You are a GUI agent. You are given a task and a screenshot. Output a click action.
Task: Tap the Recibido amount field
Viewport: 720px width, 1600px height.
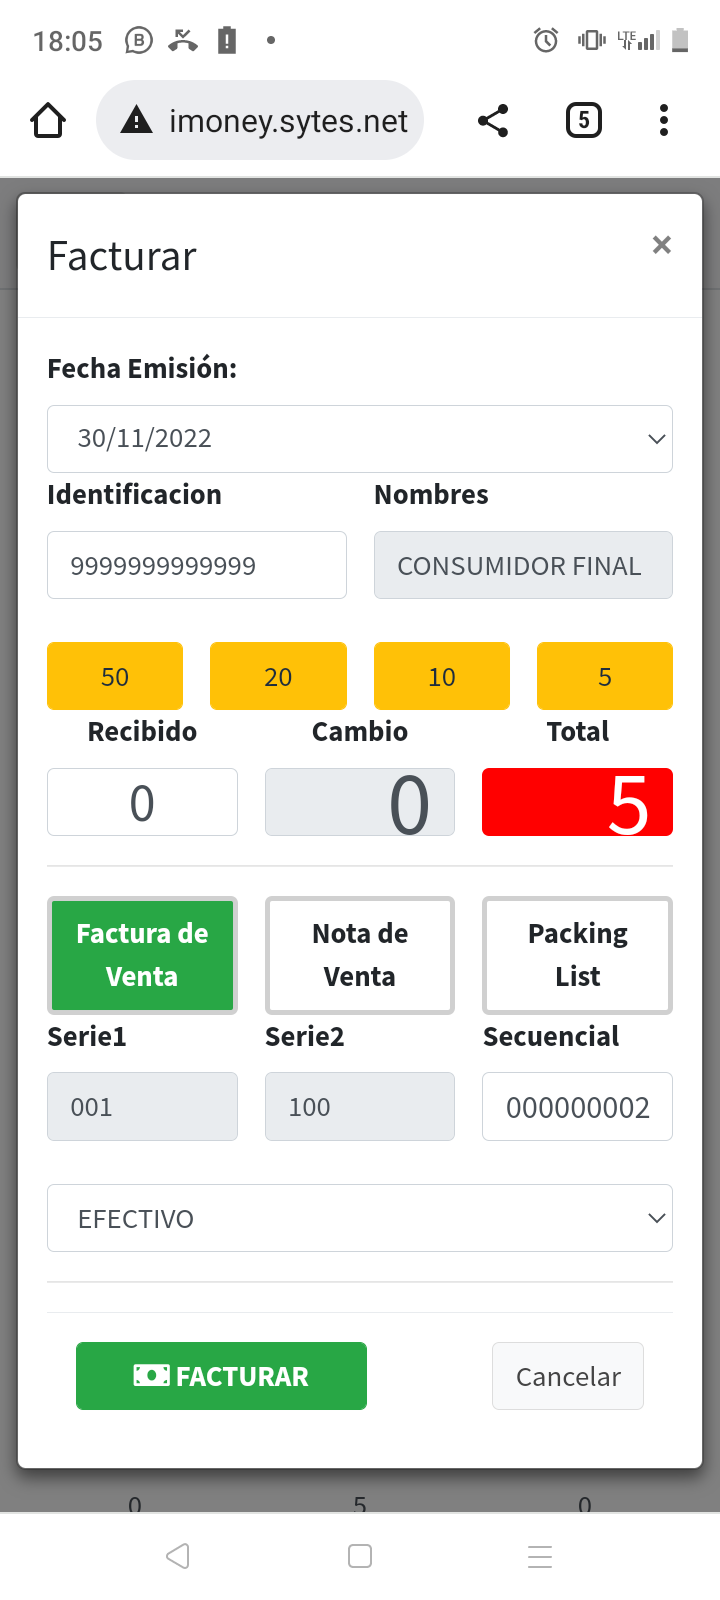(142, 802)
